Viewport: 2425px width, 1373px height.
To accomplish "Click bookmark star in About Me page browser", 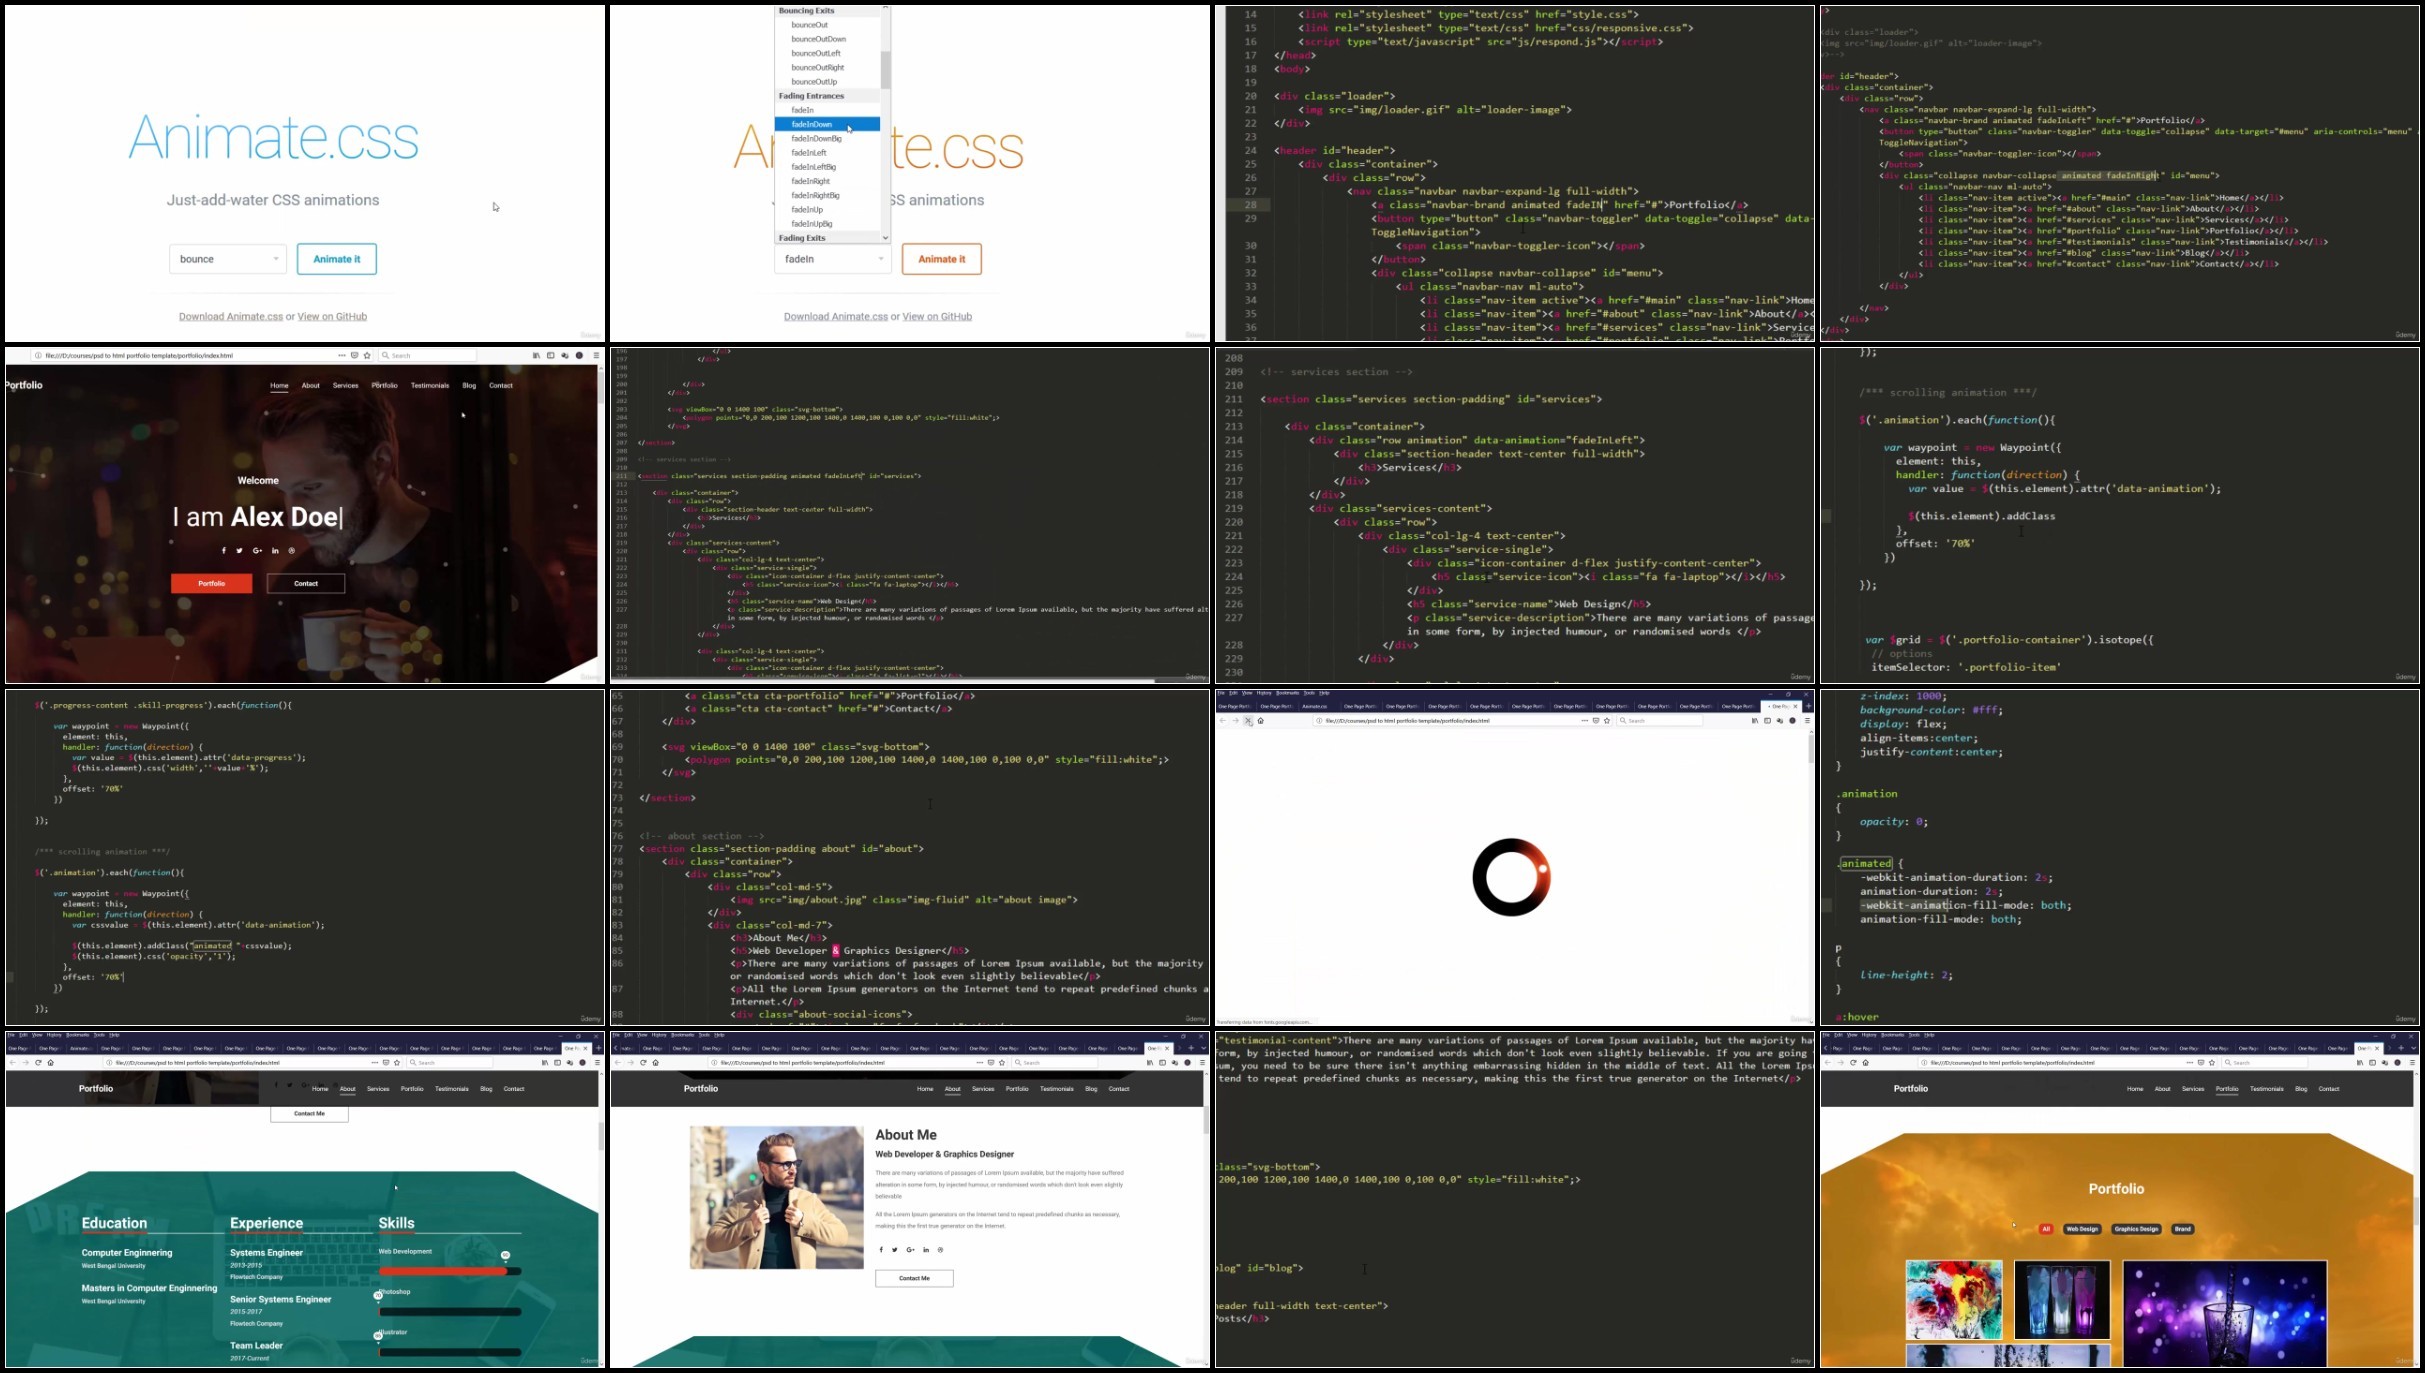I will click(1002, 1062).
